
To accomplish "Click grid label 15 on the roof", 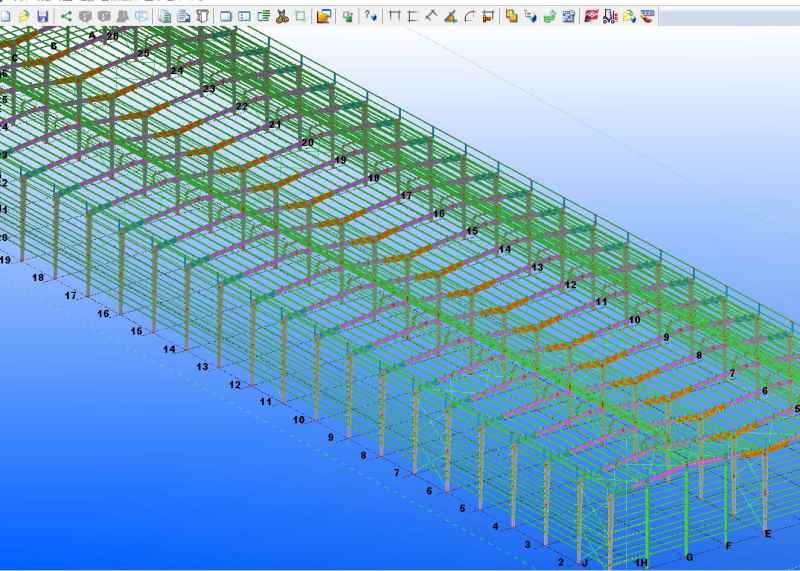I will (472, 232).
